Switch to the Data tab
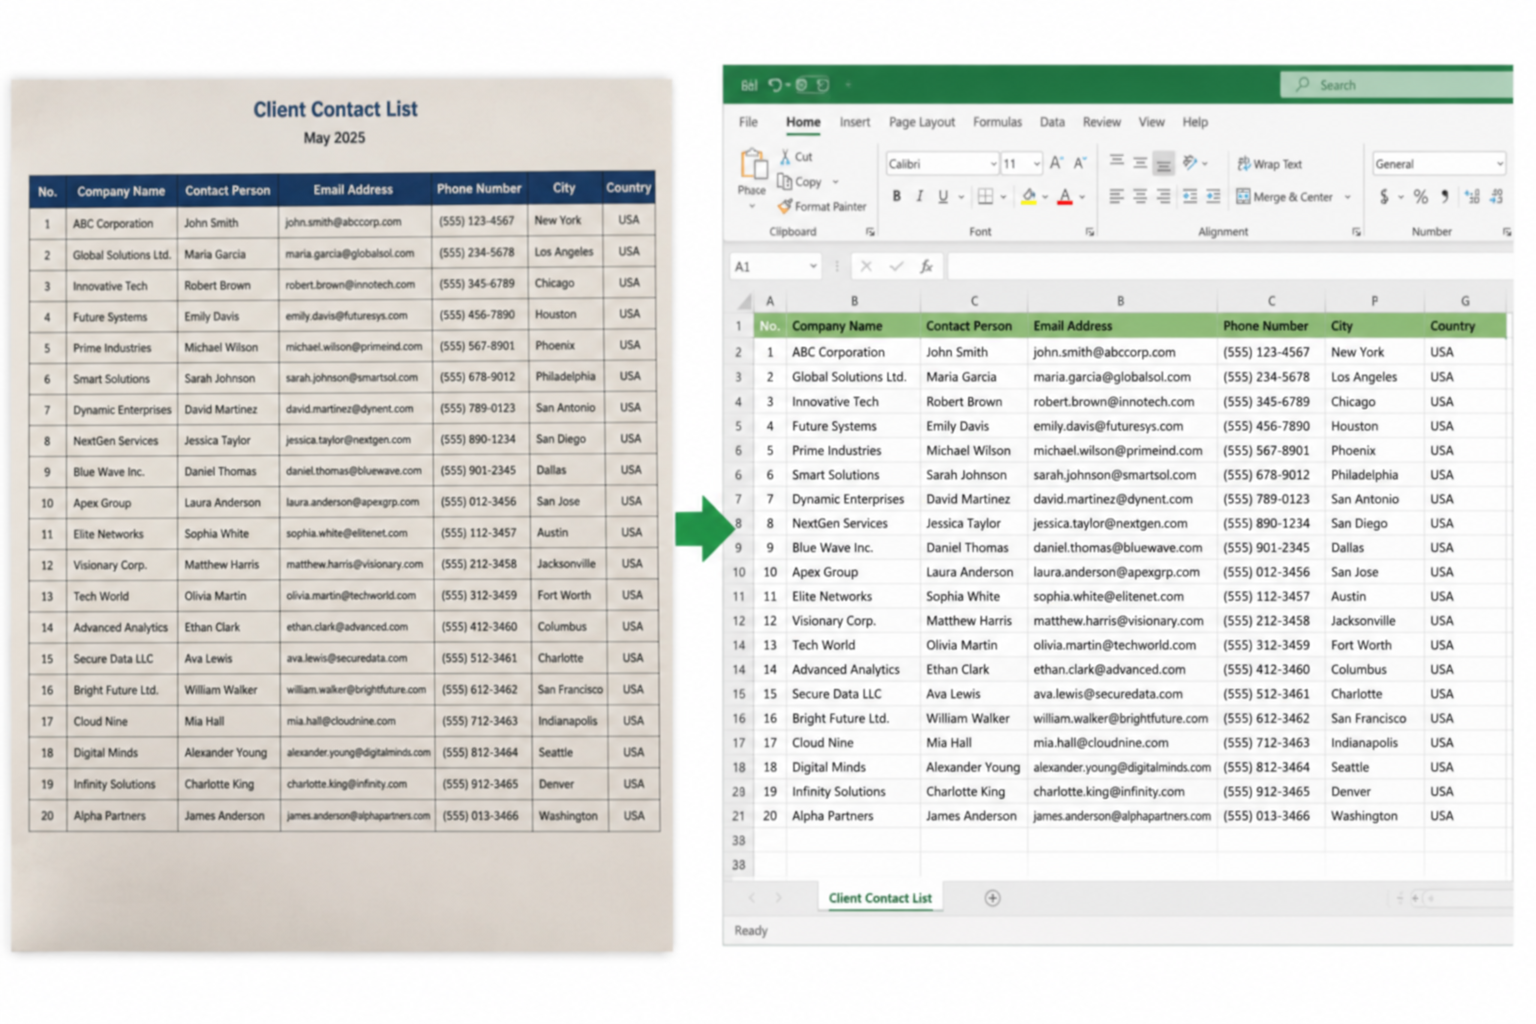 (x=1052, y=122)
